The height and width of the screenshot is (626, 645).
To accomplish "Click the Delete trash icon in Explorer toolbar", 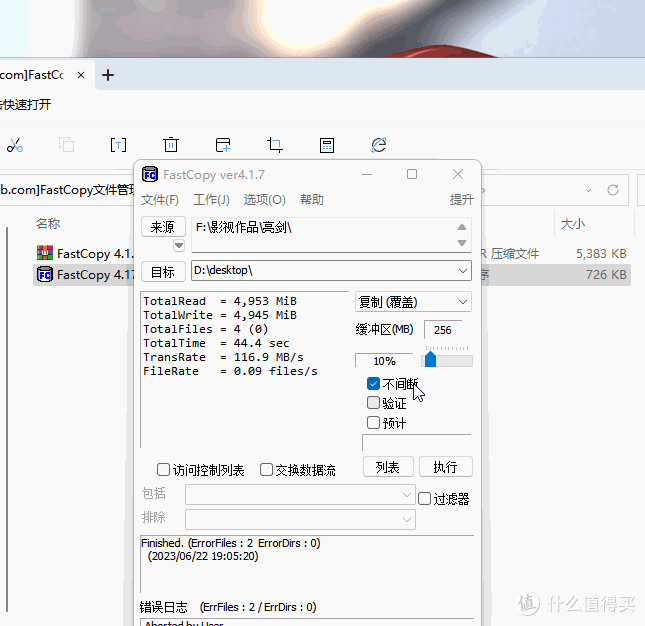I will [171, 145].
